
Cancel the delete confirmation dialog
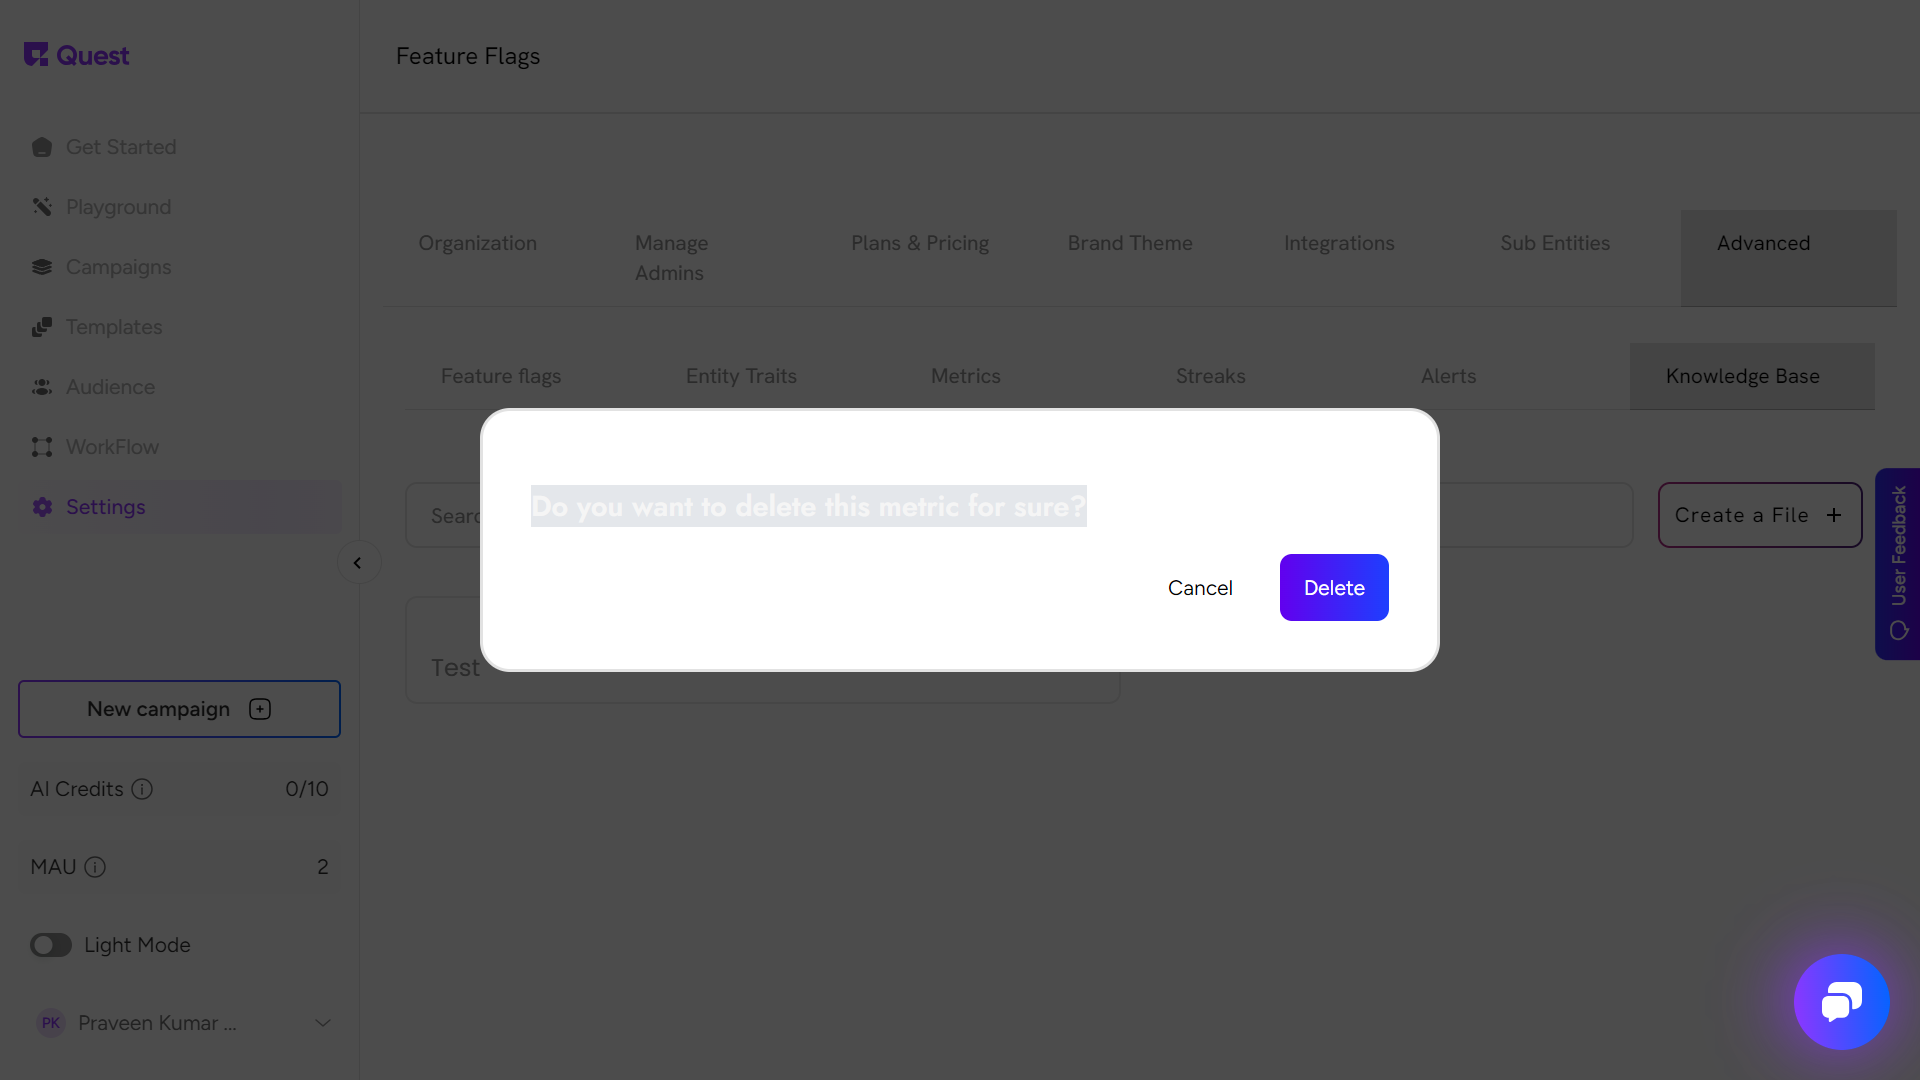1199,588
